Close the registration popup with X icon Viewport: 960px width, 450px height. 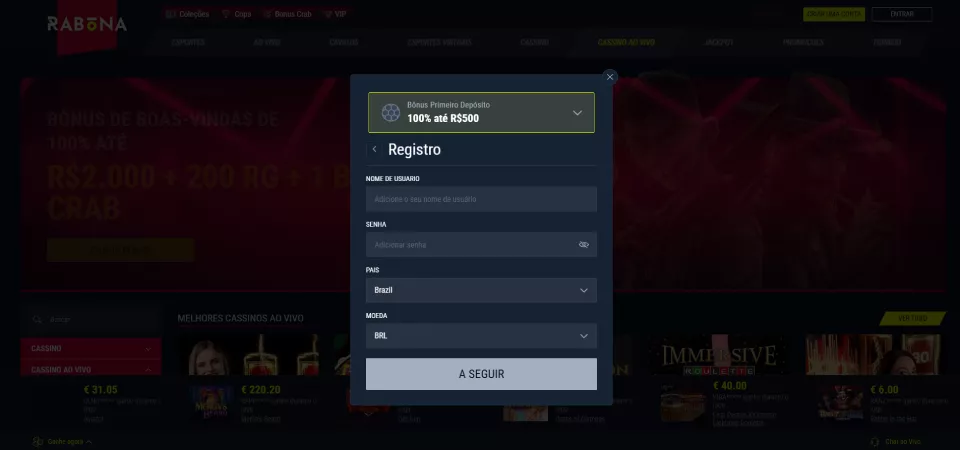609,77
